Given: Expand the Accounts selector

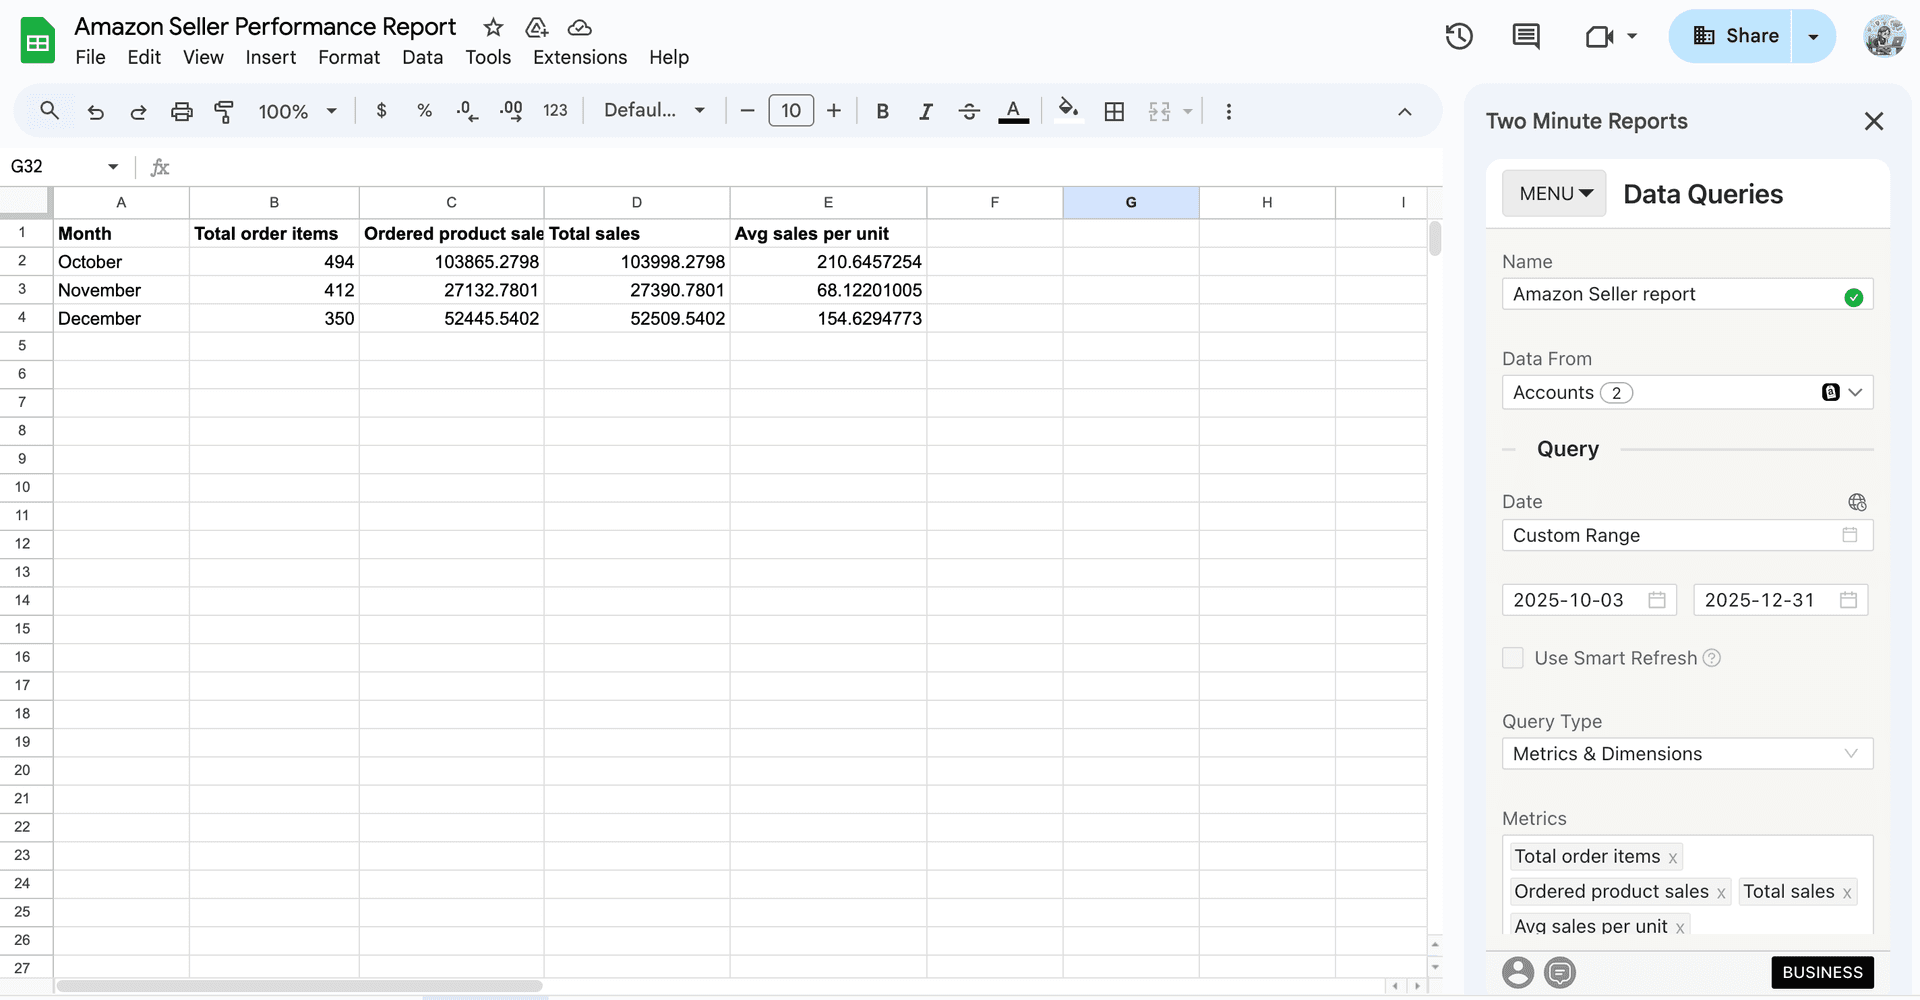Looking at the screenshot, I should (x=1856, y=392).
